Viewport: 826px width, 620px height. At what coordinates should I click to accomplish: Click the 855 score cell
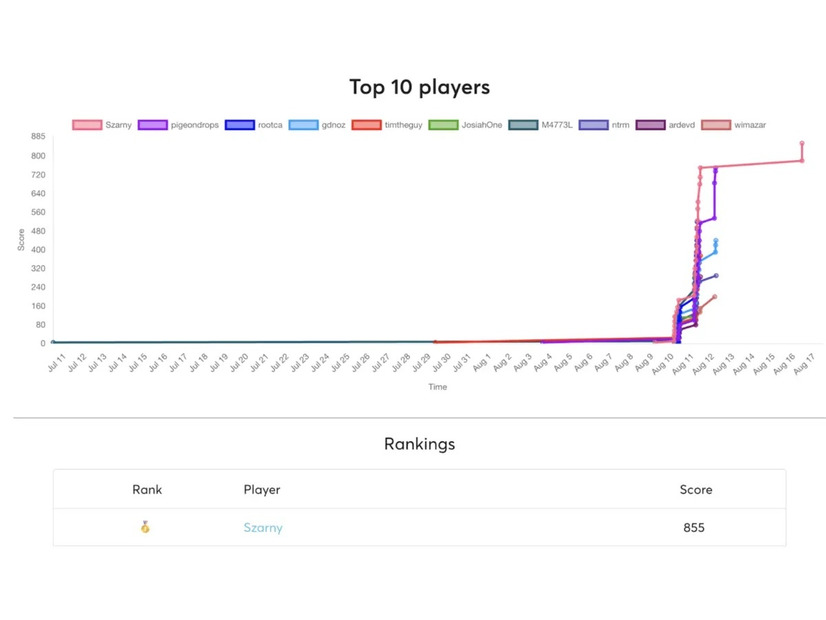tap(694, 527)
